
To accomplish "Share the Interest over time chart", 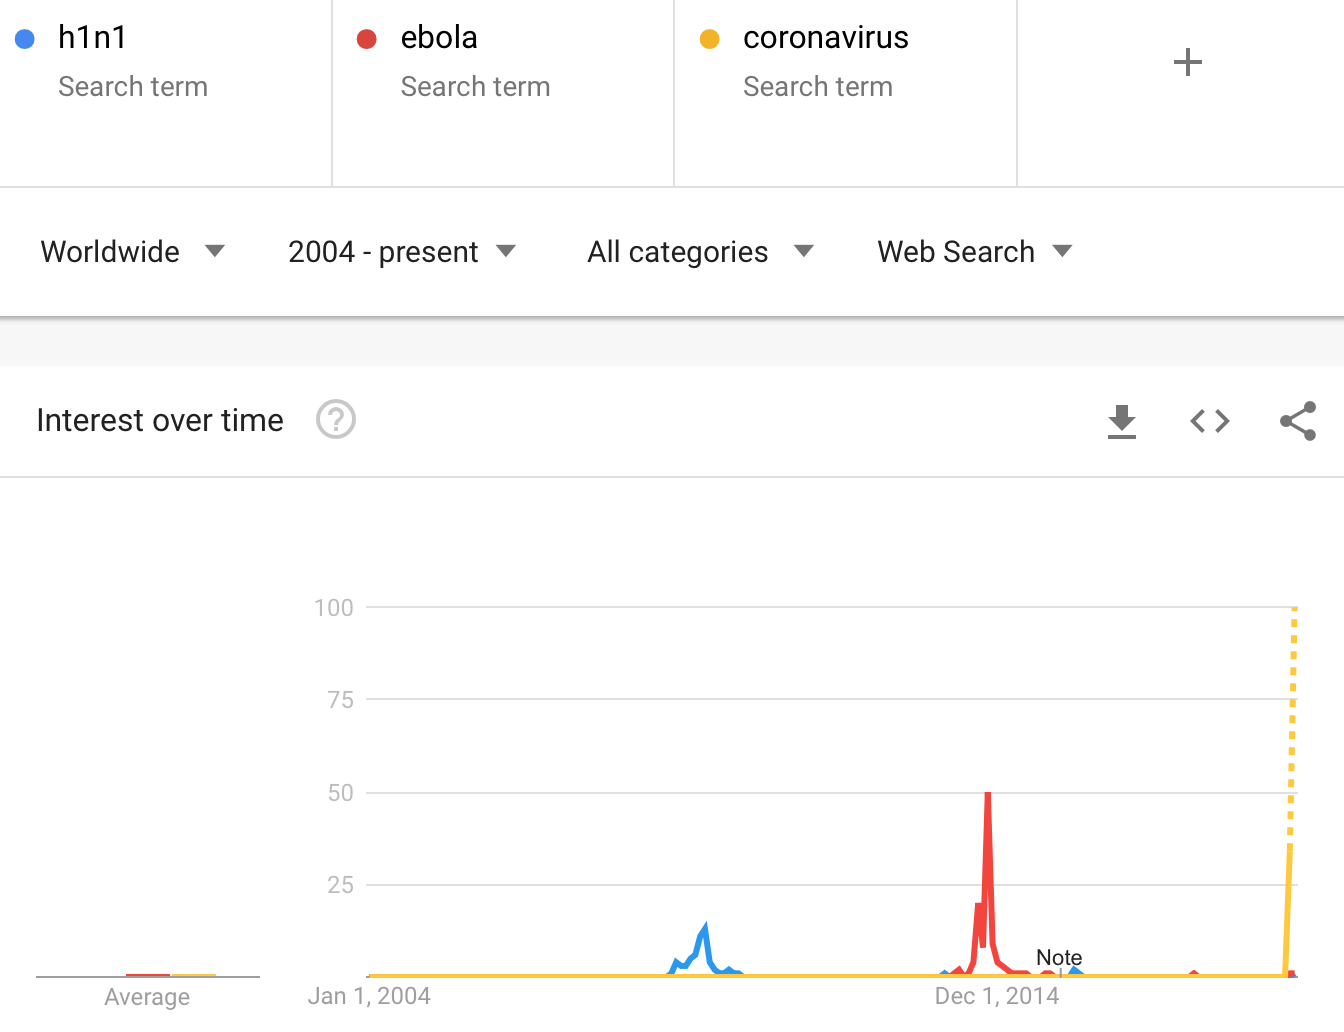I will point(1298,421).
